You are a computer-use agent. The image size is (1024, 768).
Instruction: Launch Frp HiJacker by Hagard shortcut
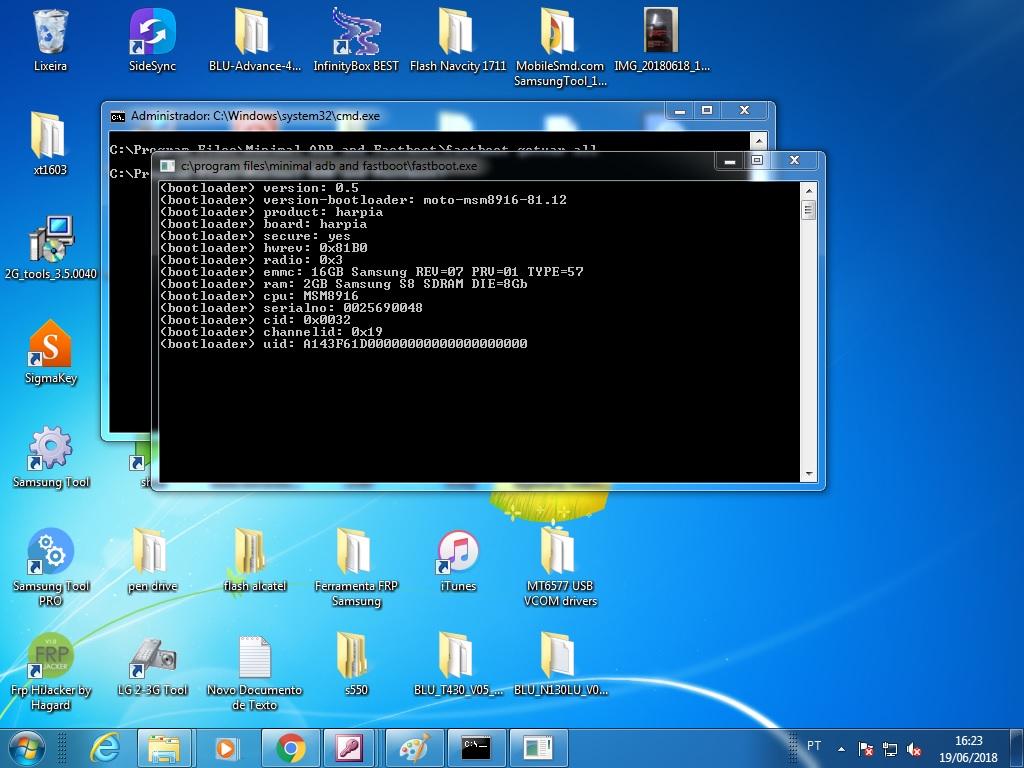pos(50,671)
